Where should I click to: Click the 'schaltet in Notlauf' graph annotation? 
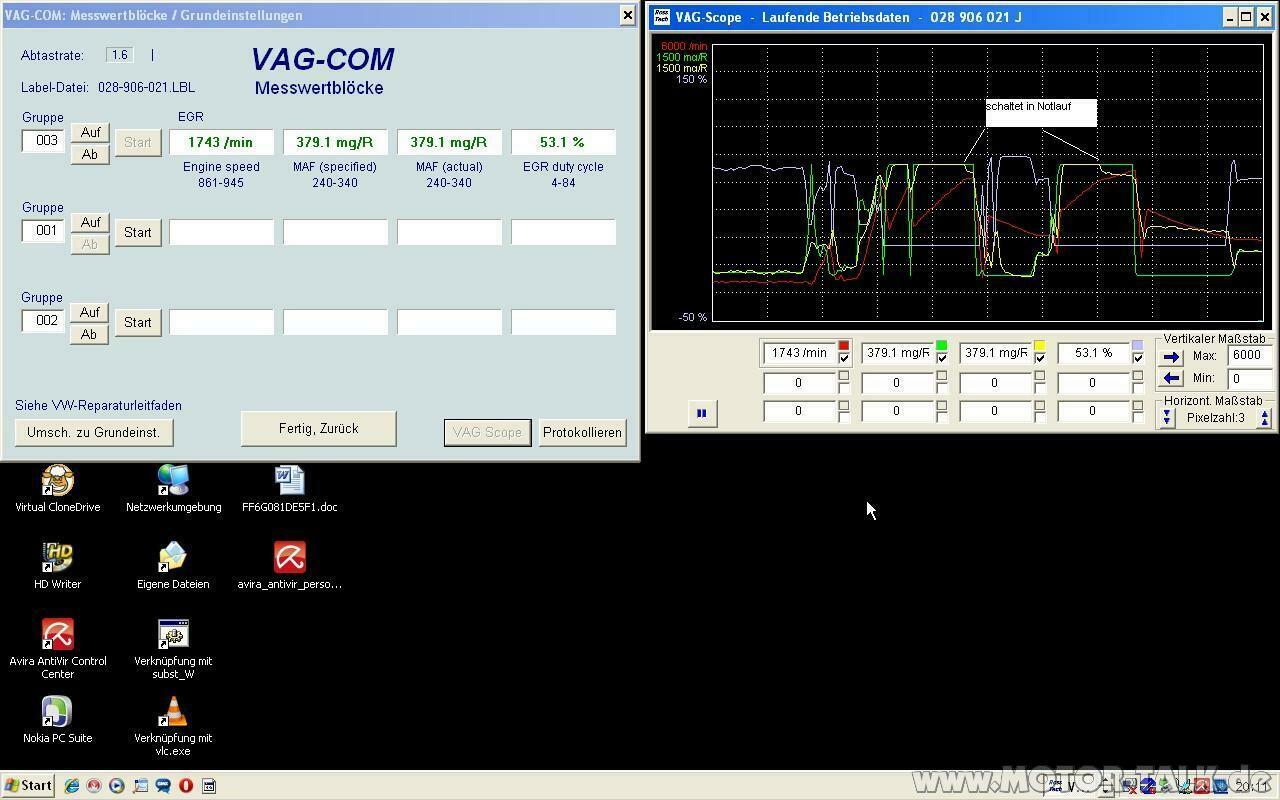tap(1041, 112)
